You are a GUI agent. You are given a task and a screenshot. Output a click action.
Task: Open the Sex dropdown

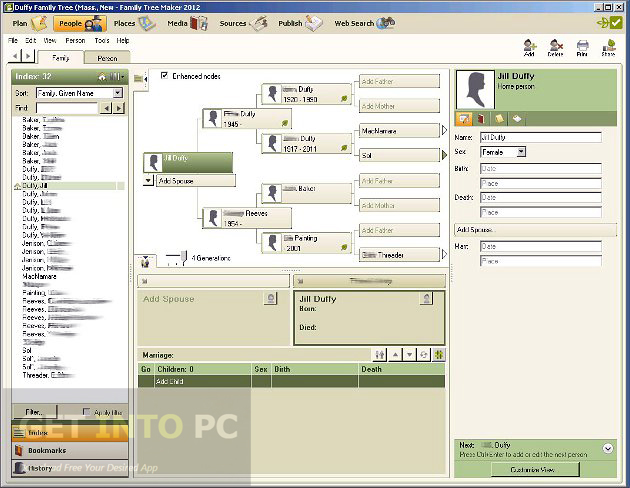pyautogui.click(x=521, y=151)
